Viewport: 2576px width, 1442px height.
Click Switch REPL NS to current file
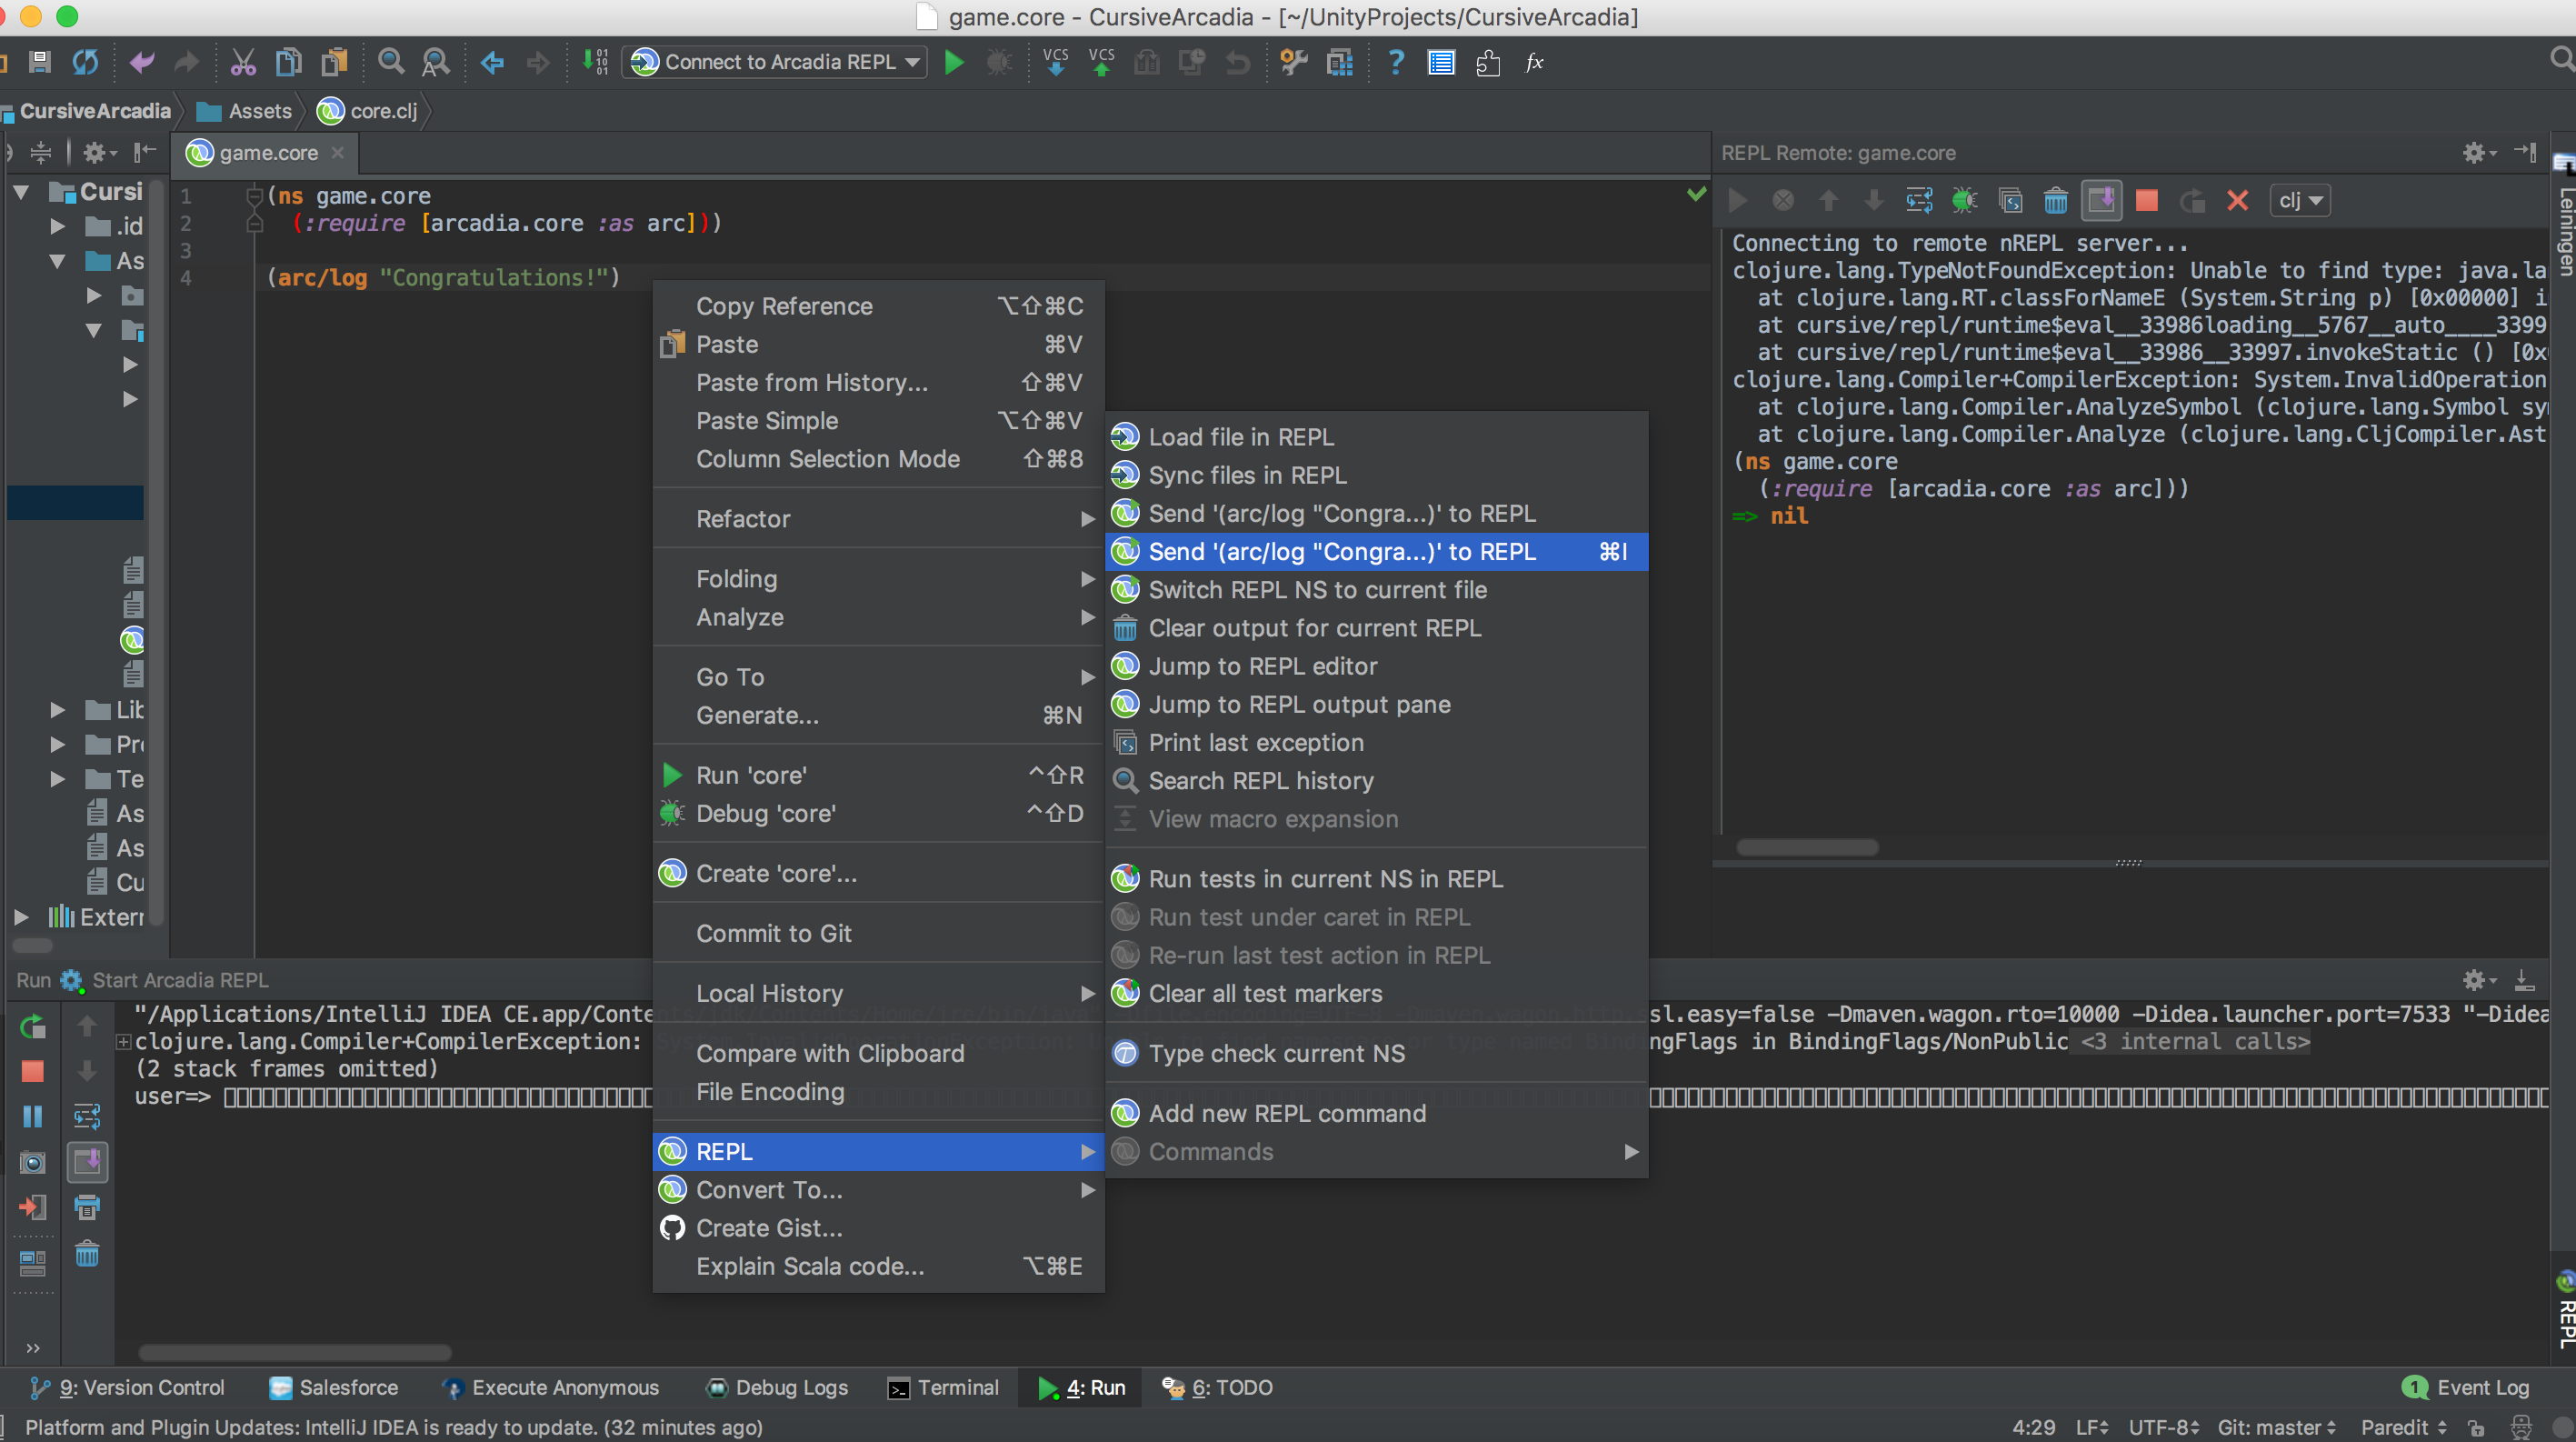pyautogui.click(x=1318, y=589)
